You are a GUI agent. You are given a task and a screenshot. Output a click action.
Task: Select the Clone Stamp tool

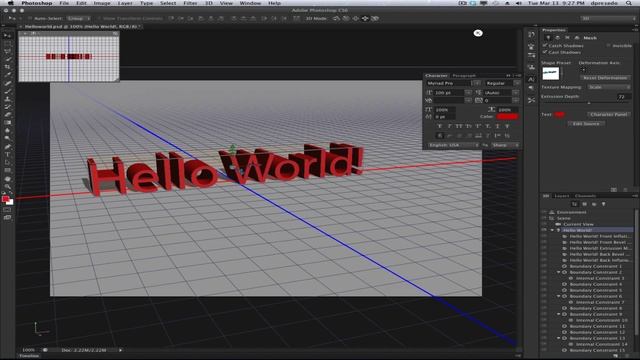pos(7,99)
